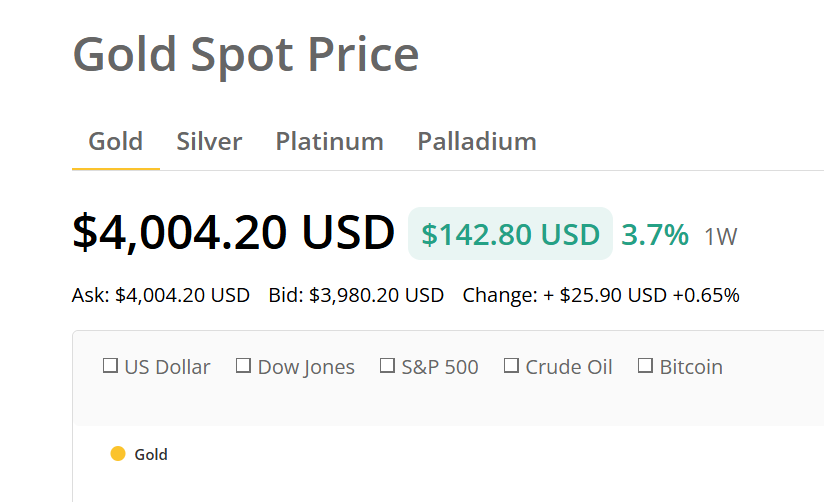Switch to the Gold tab
This screenshot has height=502, width=824.
[115, 142]
